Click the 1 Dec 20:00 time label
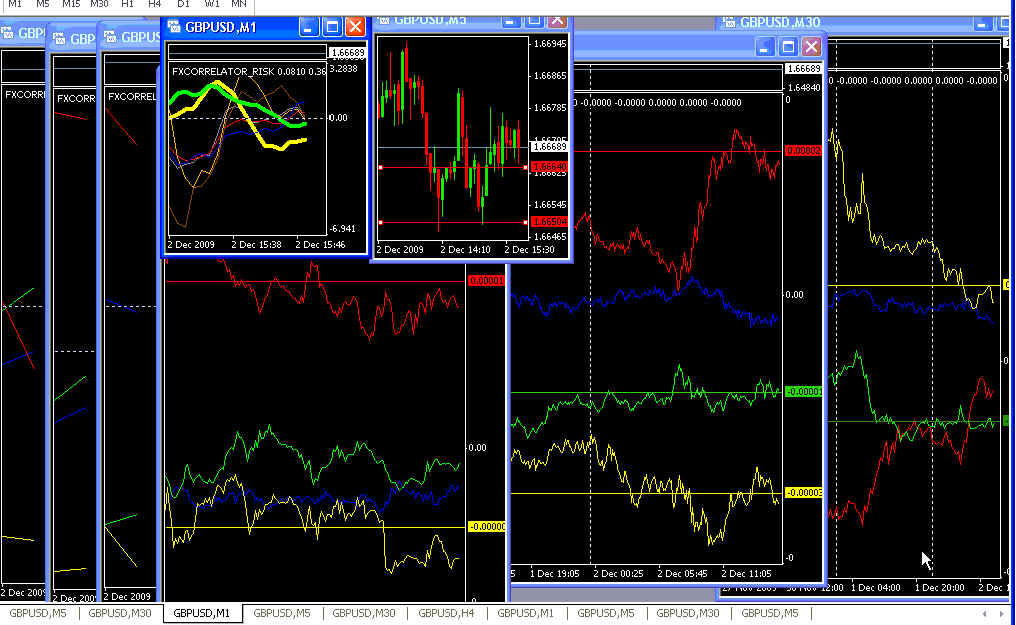The height and width of the screenshot is (625, 1016). (x=940, y=587)
